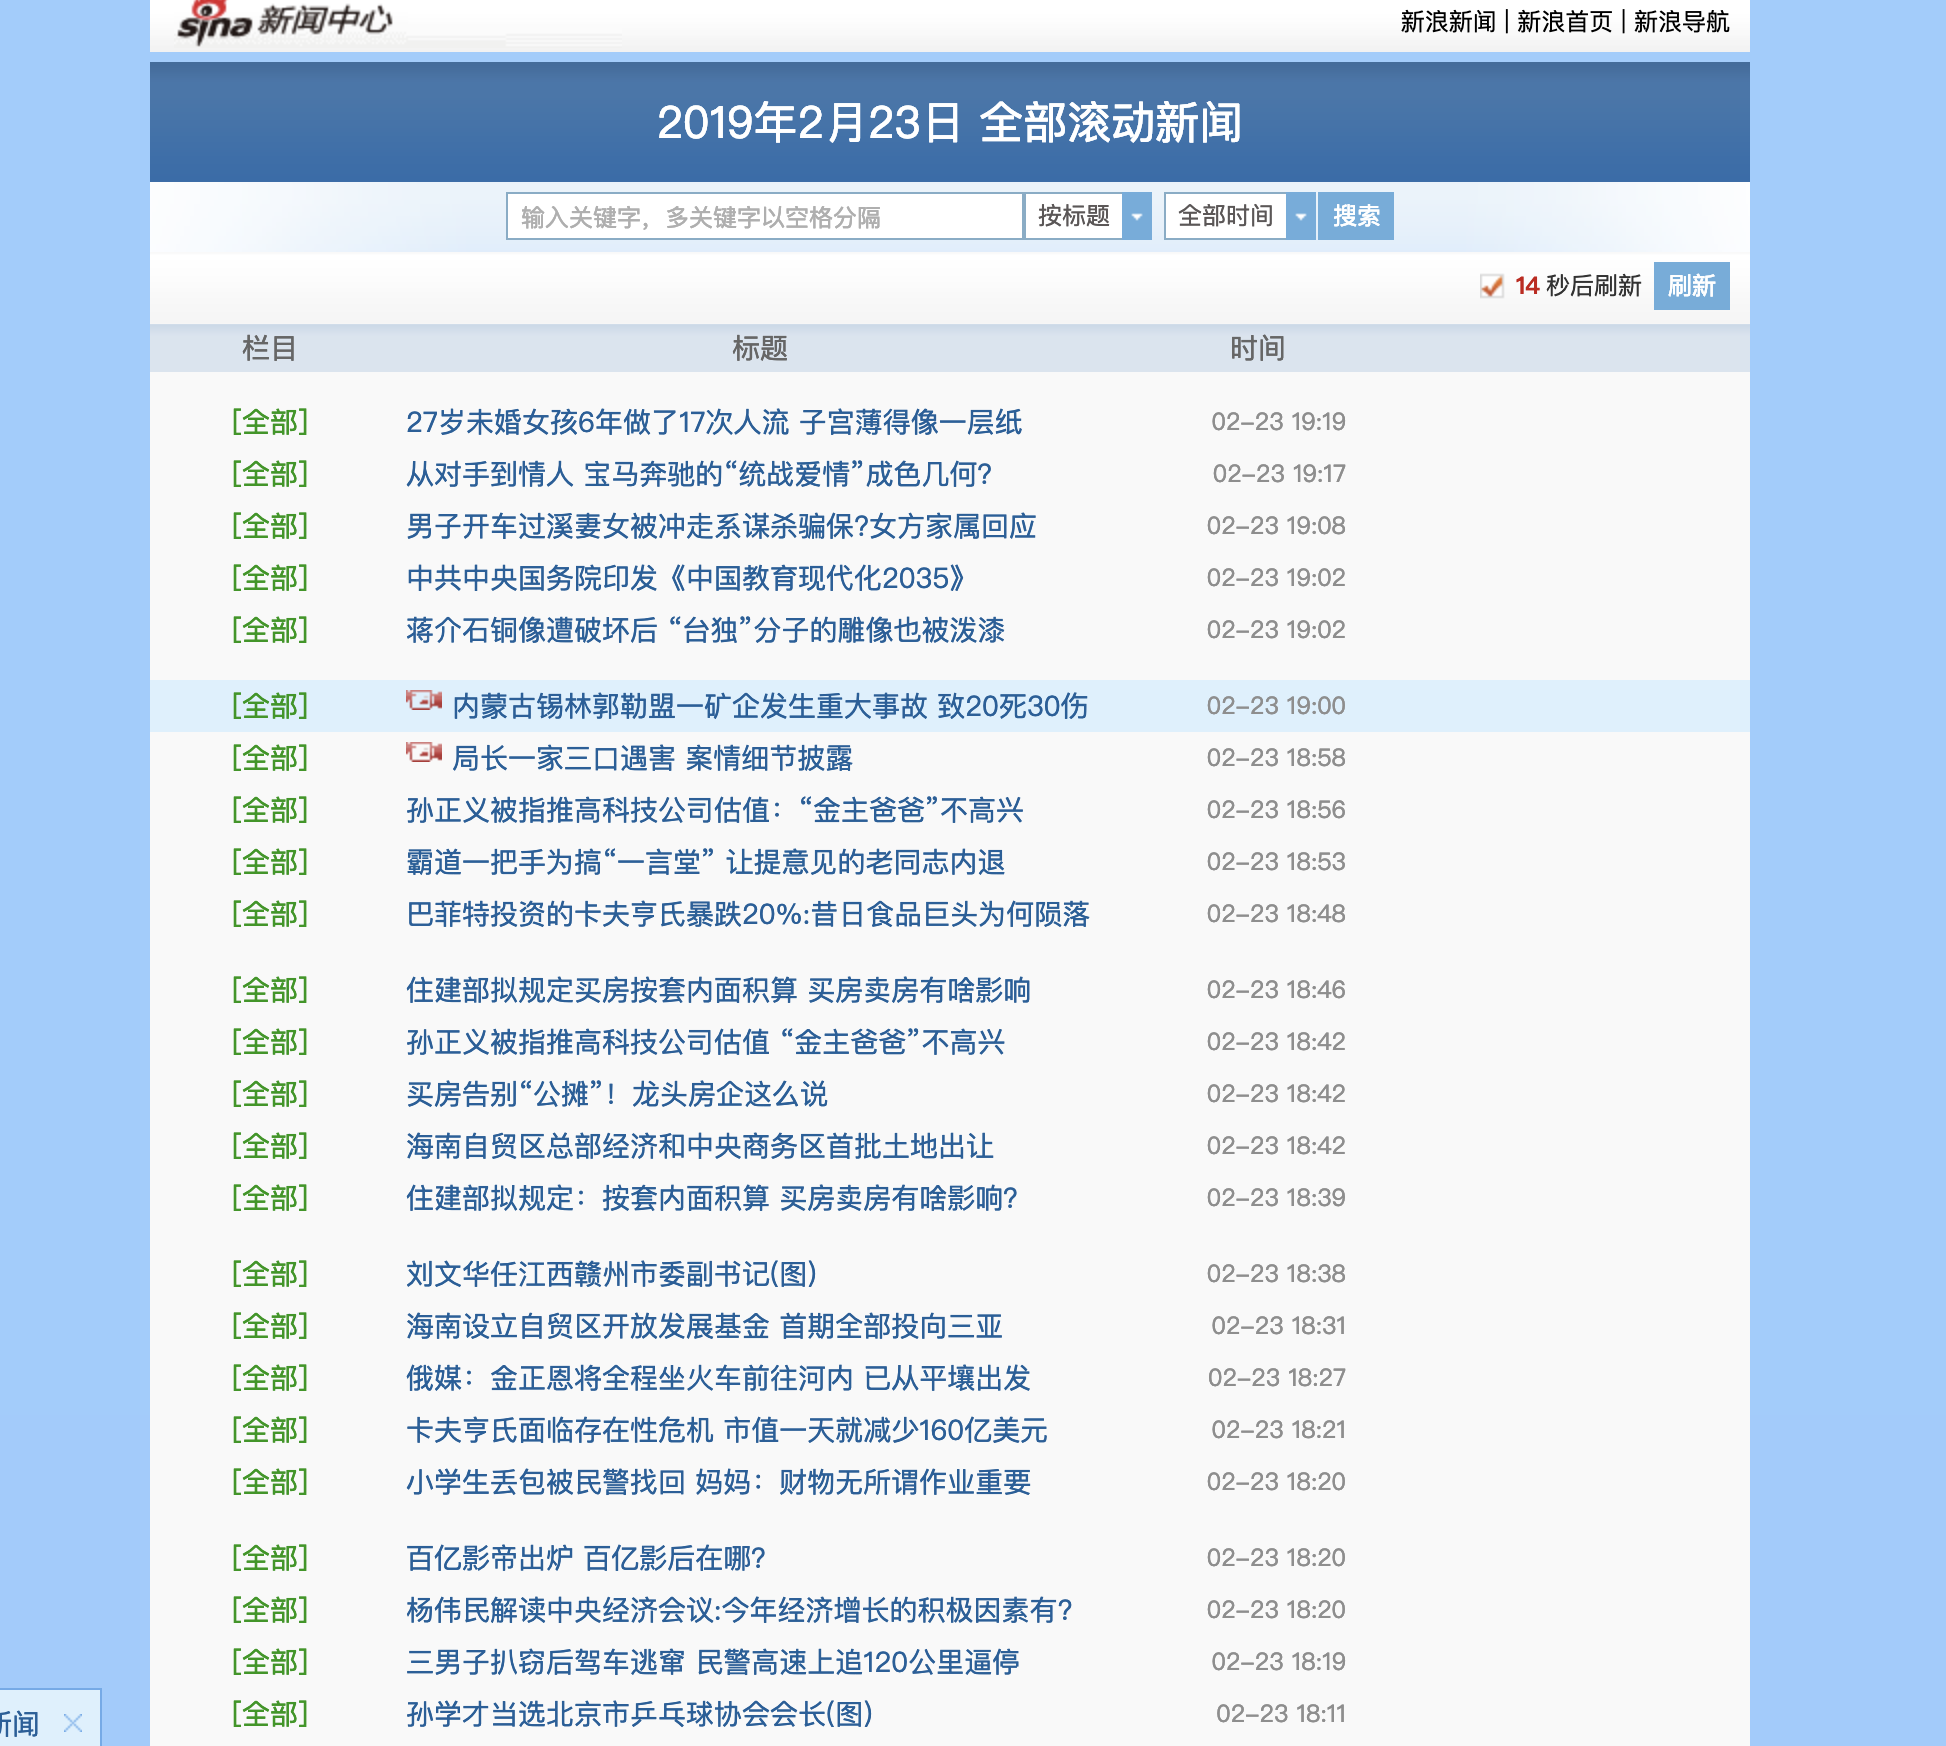Open headline 刘文华任江西赣州市委副书记(图)
Screen dimensions: 1946x1746
[612, 1274]
